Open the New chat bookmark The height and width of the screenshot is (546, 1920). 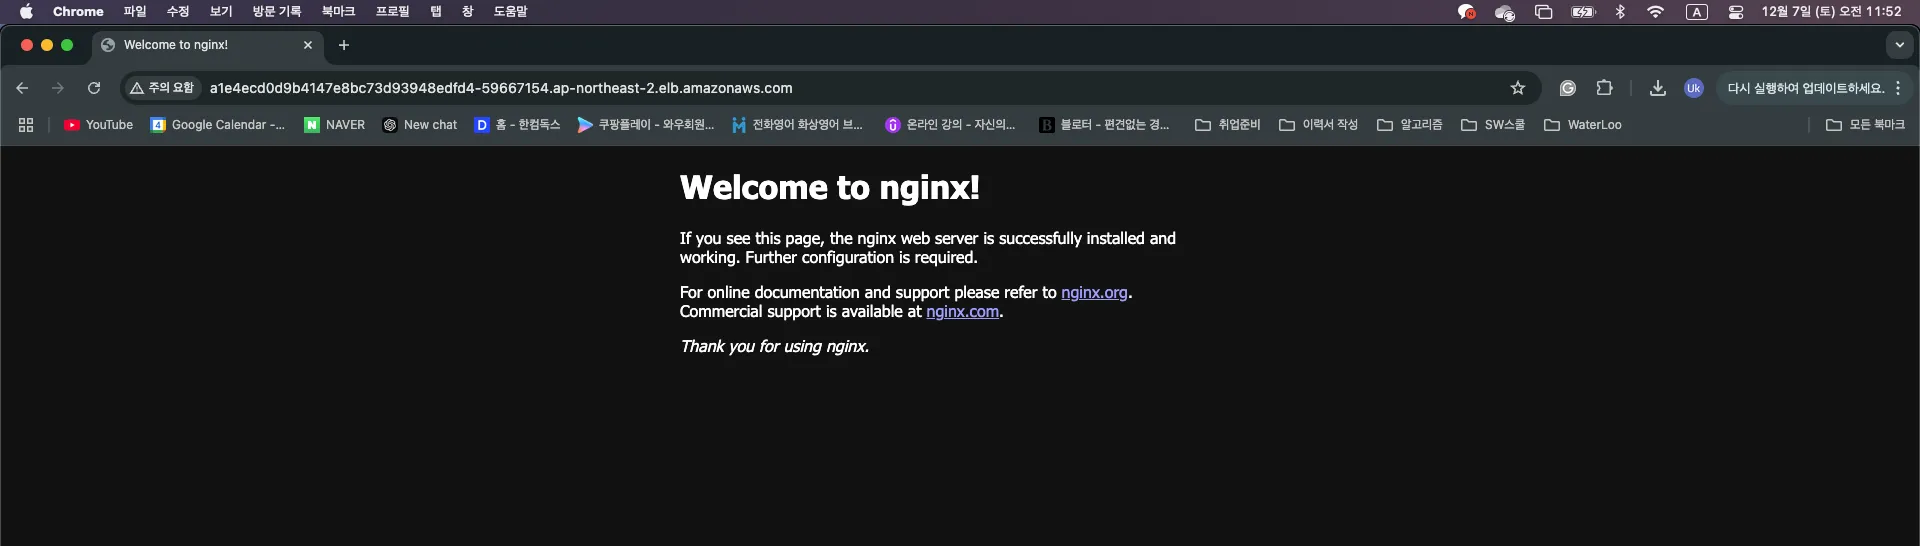pos(420,125)
